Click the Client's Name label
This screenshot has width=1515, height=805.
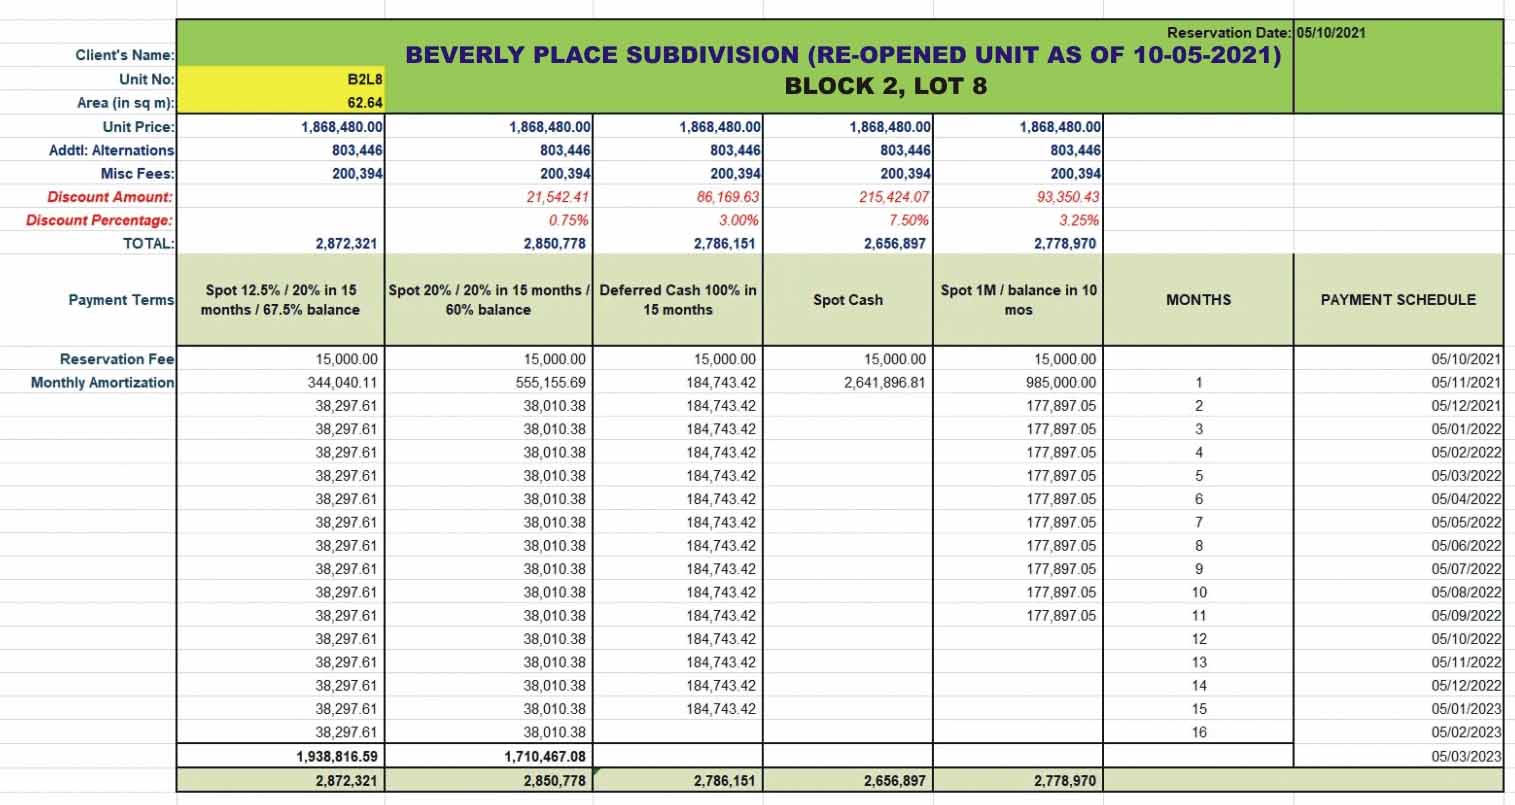coord(125,56)
